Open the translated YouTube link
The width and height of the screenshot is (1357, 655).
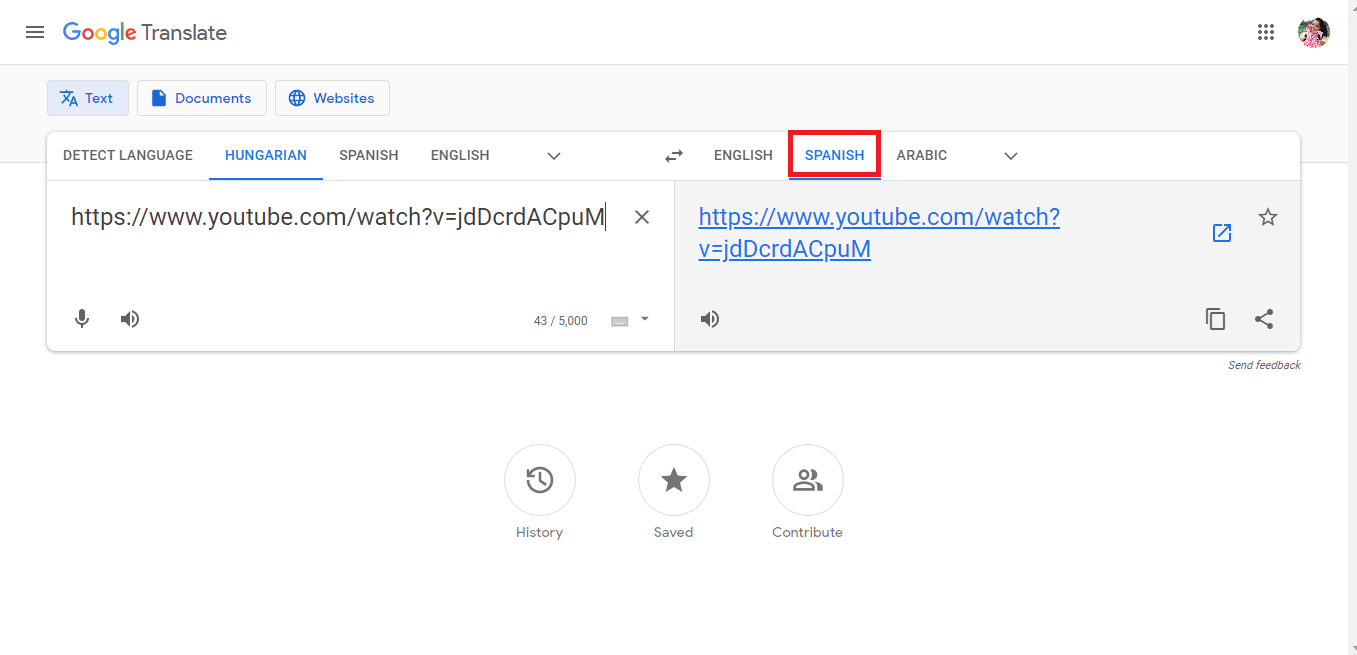879,233
